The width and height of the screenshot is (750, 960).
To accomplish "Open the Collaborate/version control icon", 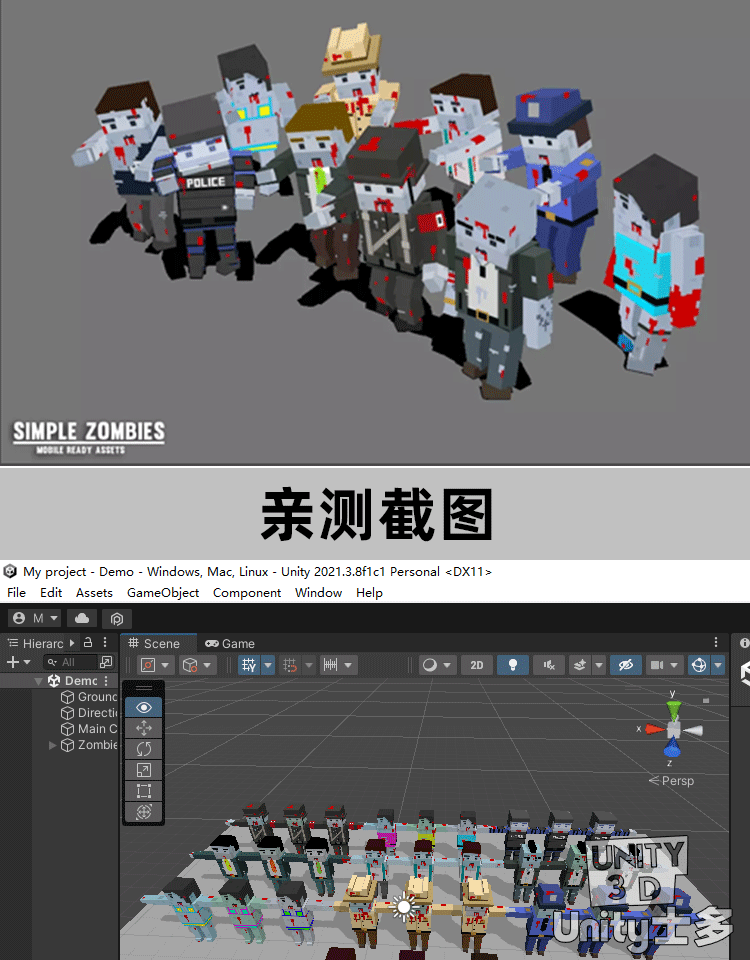I will [117, 618].
